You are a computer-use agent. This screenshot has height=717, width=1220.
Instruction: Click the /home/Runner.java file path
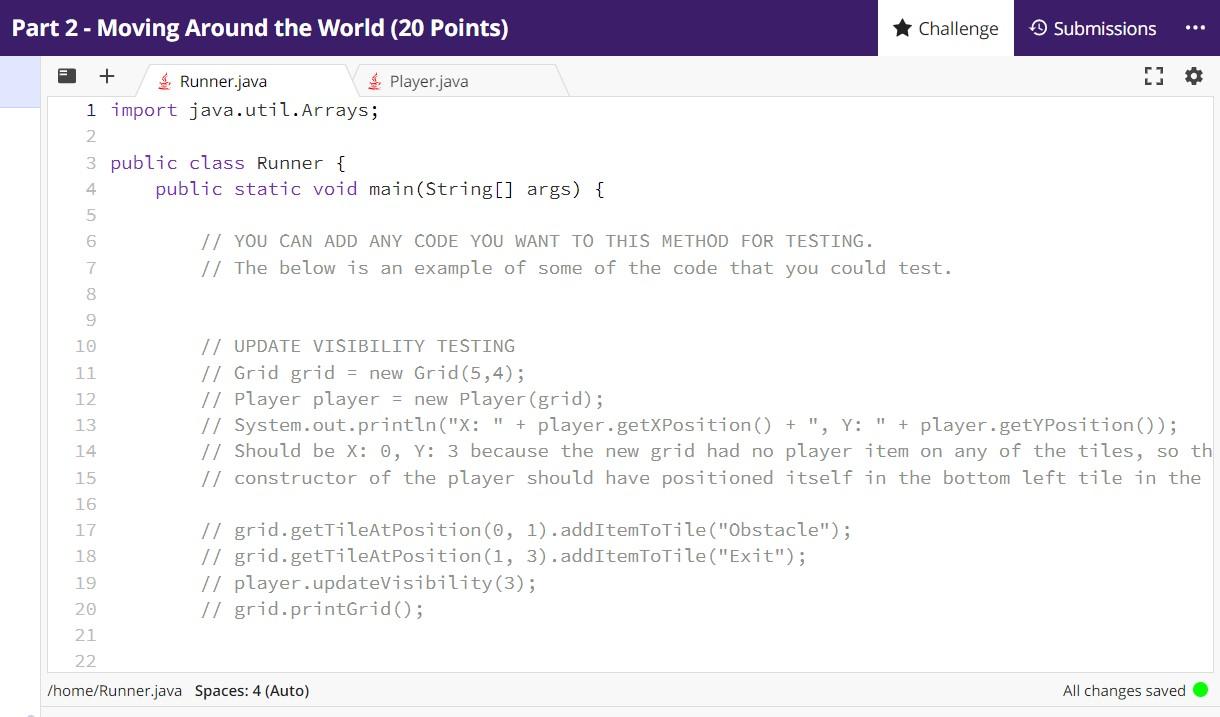click(x=113, y=690)
